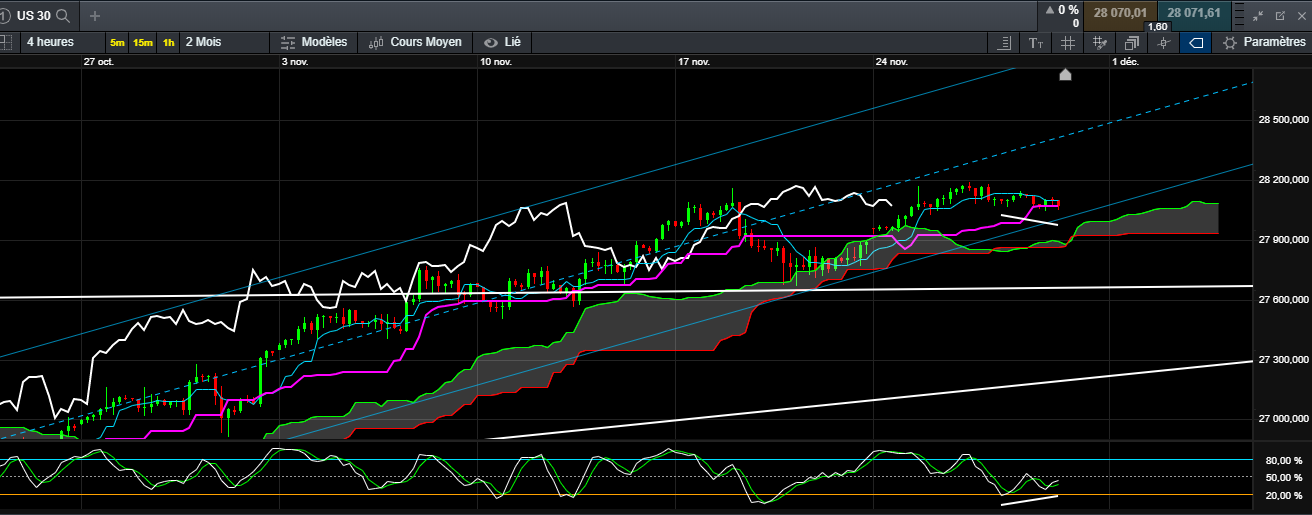
Task: Collapse the chart with inward arrows icon
Action: click(1259, 16)
